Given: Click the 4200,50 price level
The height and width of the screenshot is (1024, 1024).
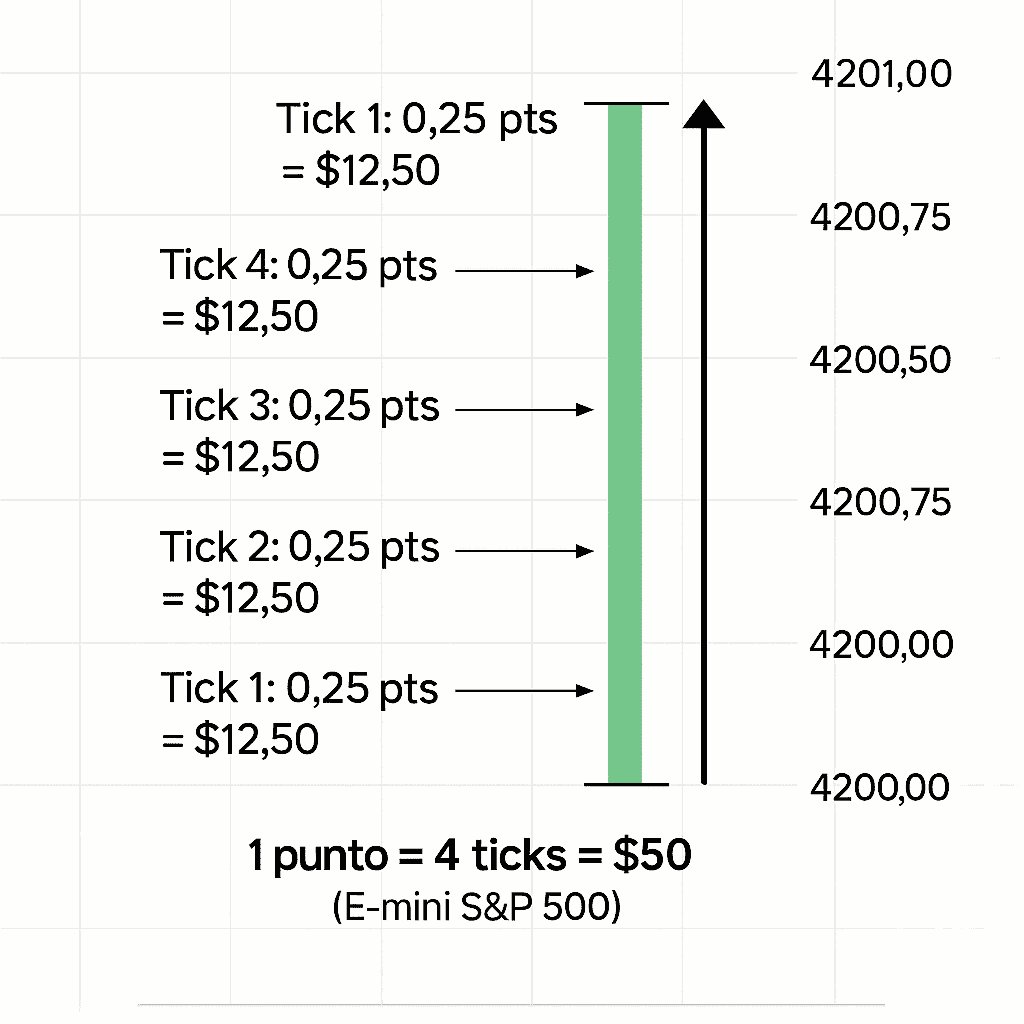Looking at the screenshot, I should point(880,359).
